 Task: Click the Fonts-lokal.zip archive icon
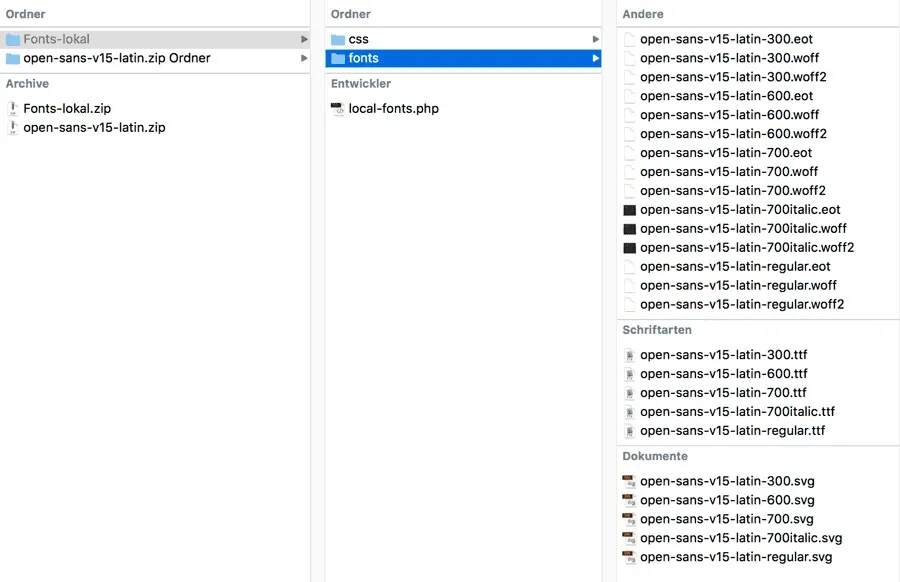[x=13, y=108]
